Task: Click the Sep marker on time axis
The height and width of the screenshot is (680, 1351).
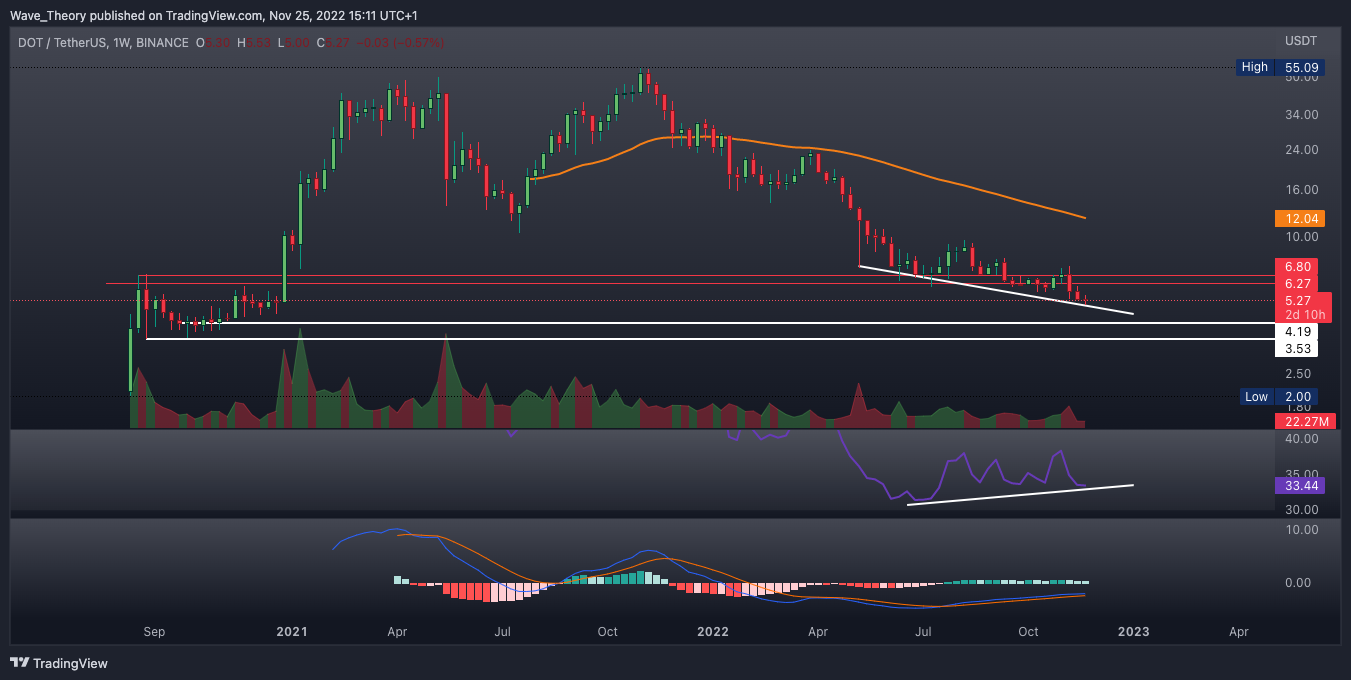Action: [x=154, y=632]
